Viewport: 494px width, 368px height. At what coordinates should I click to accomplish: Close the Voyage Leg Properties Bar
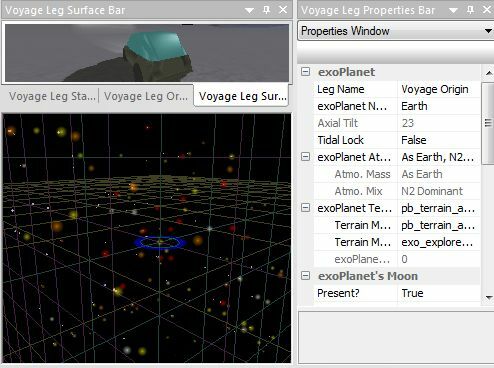point(487,10)
